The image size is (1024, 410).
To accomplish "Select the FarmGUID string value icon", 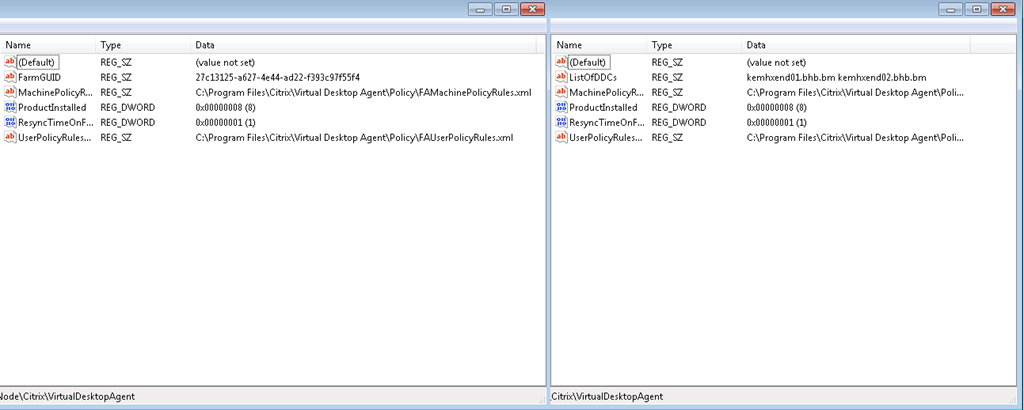I will tap(10, 77).
